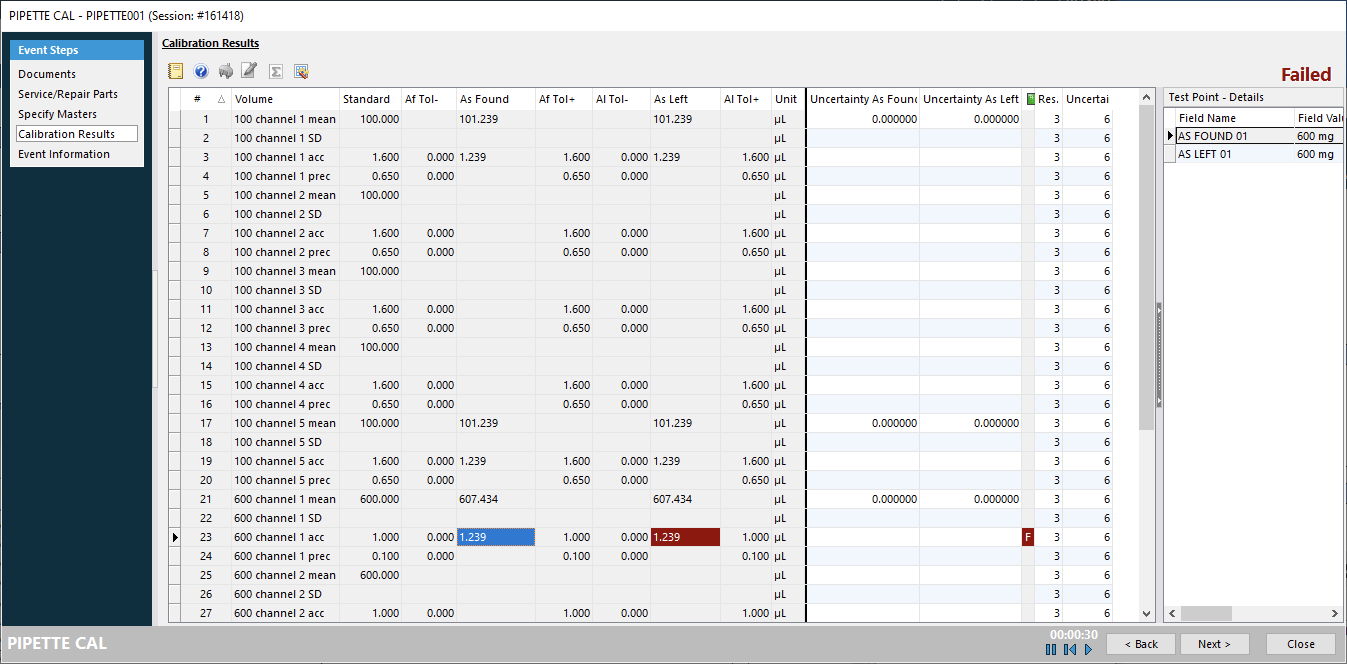
Task: Click the blue help question mark icon
Action: pyautogui.click(x=201, y=71)
